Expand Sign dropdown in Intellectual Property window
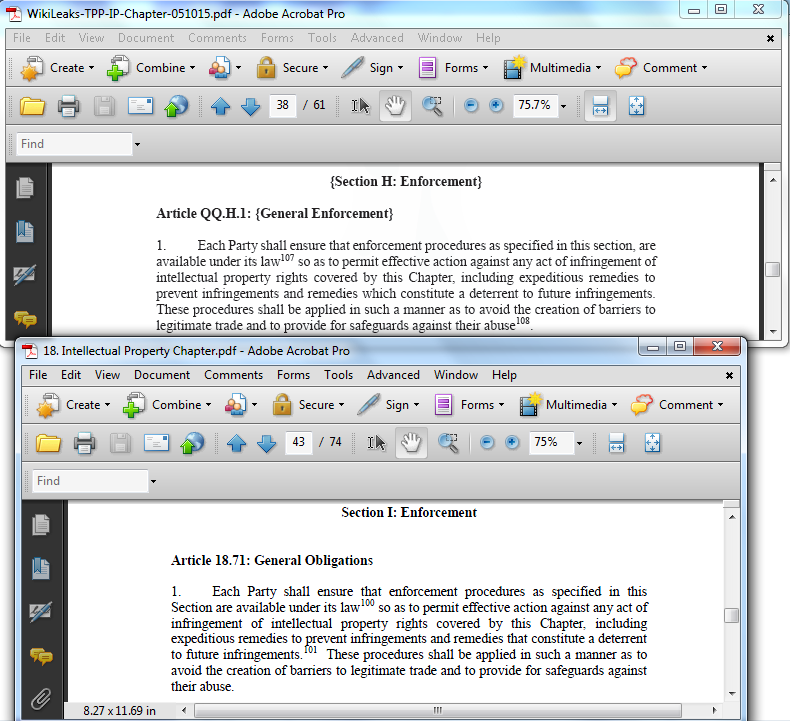Screen dimensions: 790x721 coord(416,405)
